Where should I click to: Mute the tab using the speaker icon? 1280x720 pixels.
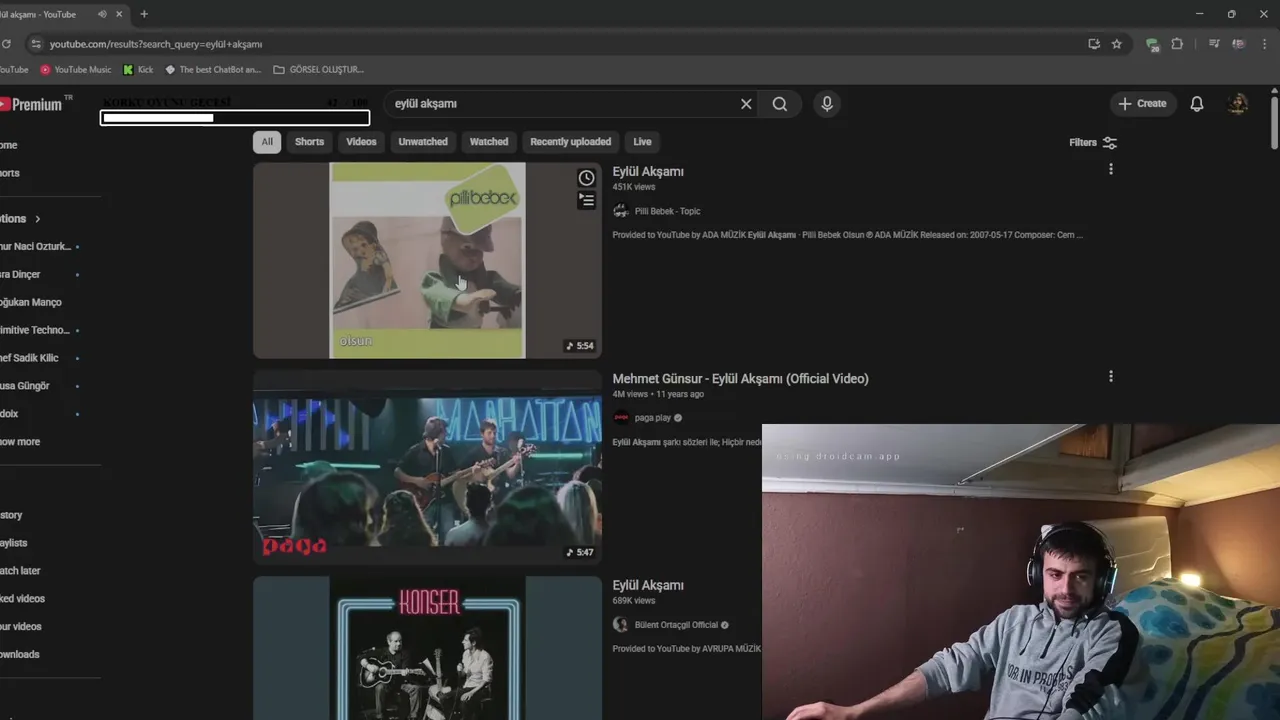(x=103, y=14)
